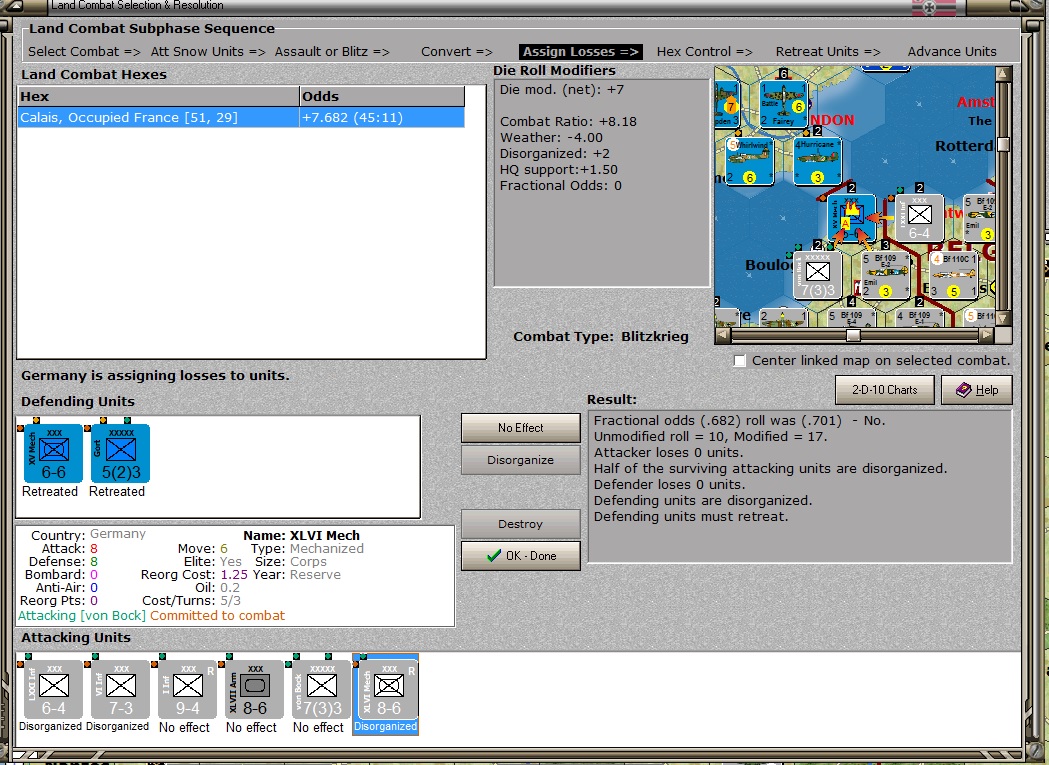The image size is (1049, 765).
Task: Click the Bf 109 E-4 counter at map bottom
Action: coord(851,317)
